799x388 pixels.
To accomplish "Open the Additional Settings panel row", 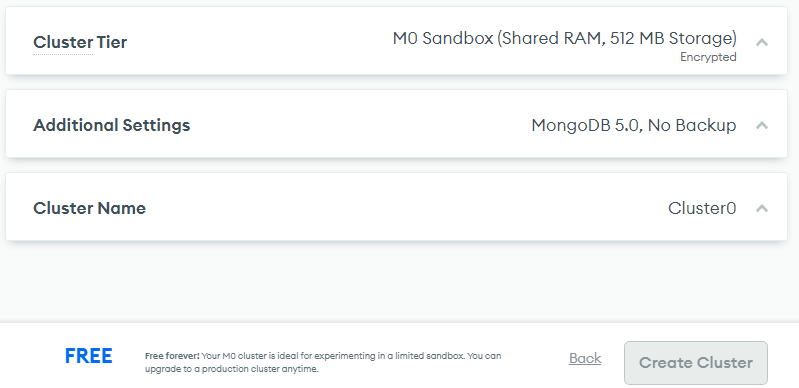I will 396,124.
